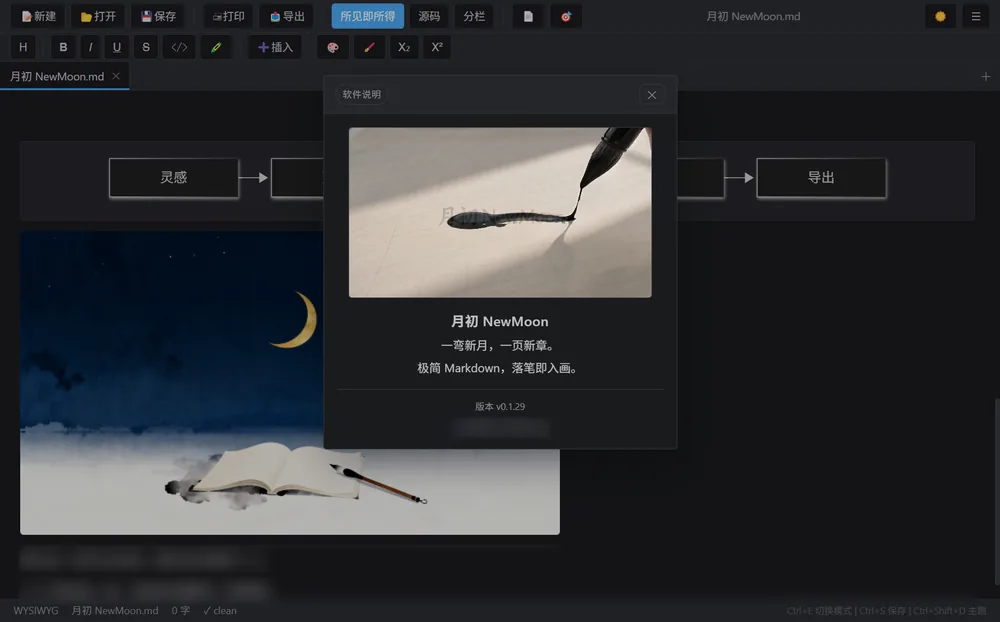Apply superscript formatting
This screenshot has width=1000, height=622.
437,47
